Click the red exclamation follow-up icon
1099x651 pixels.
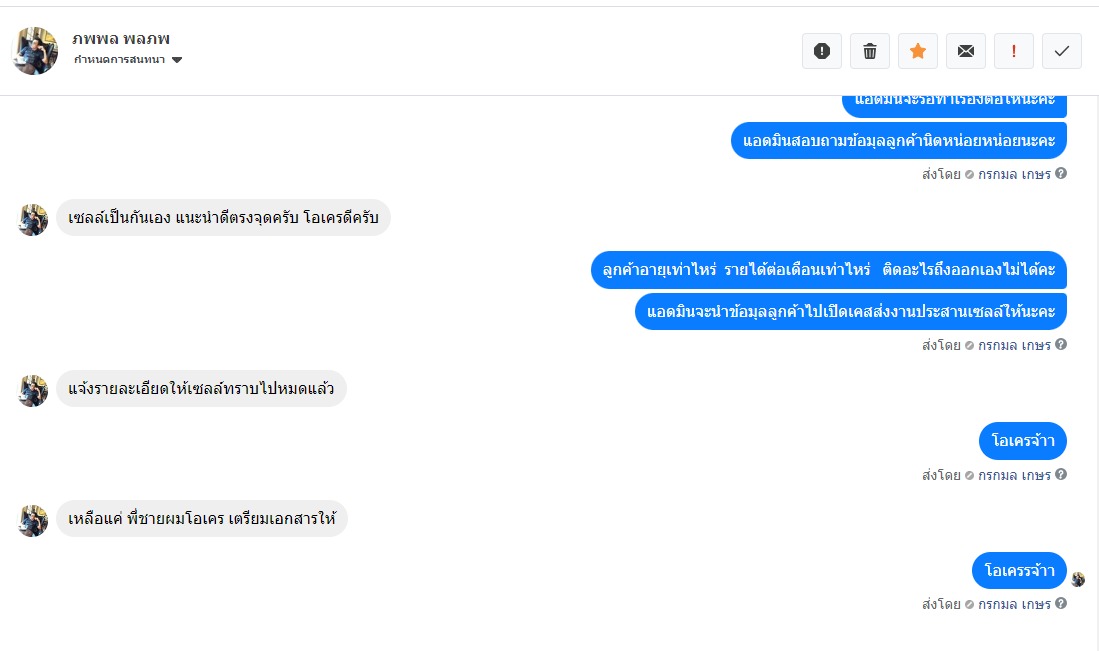[x=1014, y=51]
